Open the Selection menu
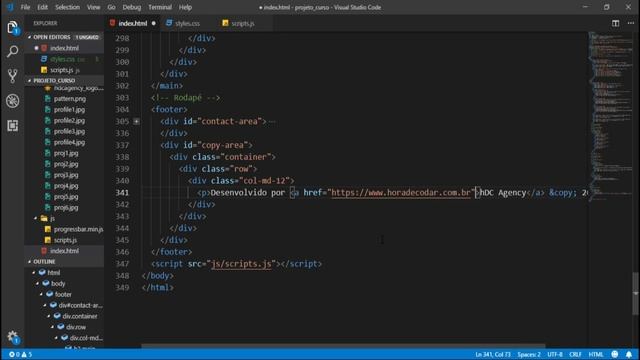The width and height of the screenshot is (640, 360). click(x=67, y=7)
